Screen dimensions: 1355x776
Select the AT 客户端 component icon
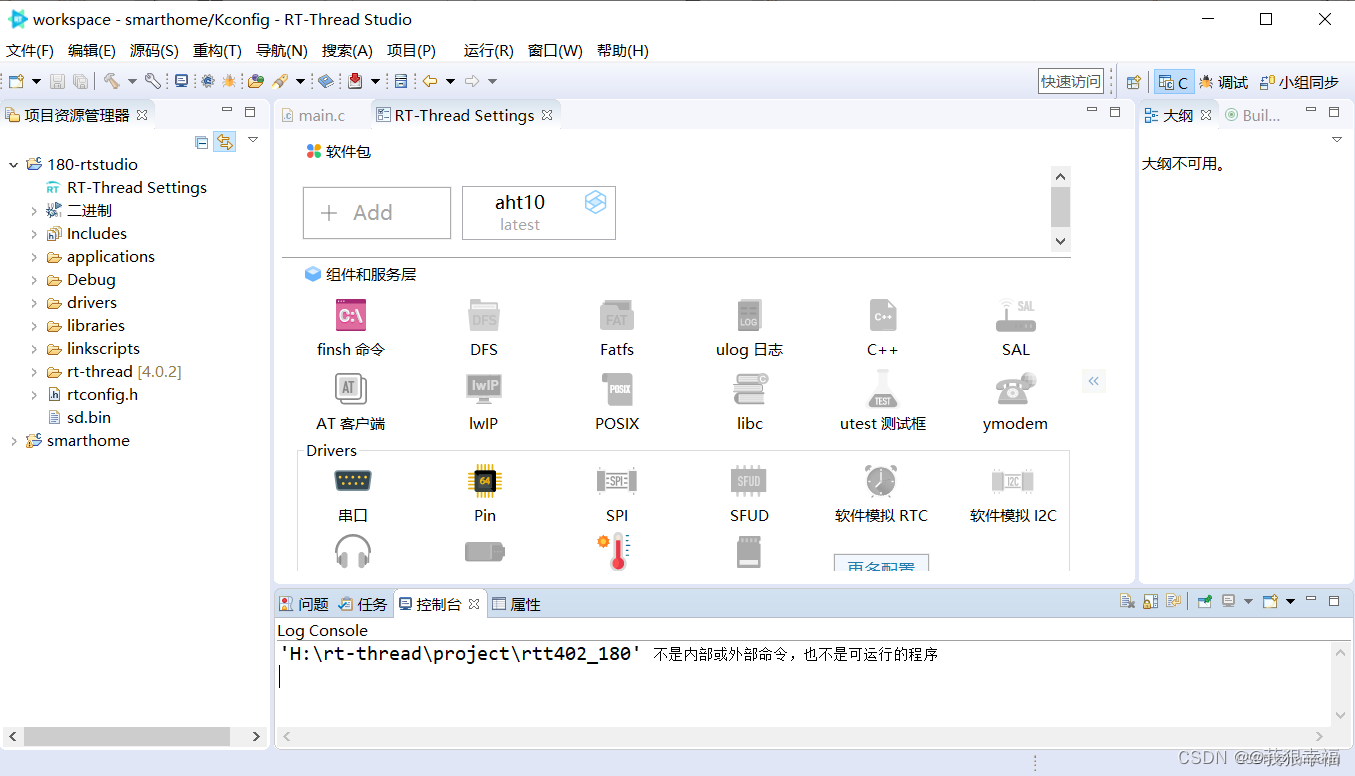351,388
